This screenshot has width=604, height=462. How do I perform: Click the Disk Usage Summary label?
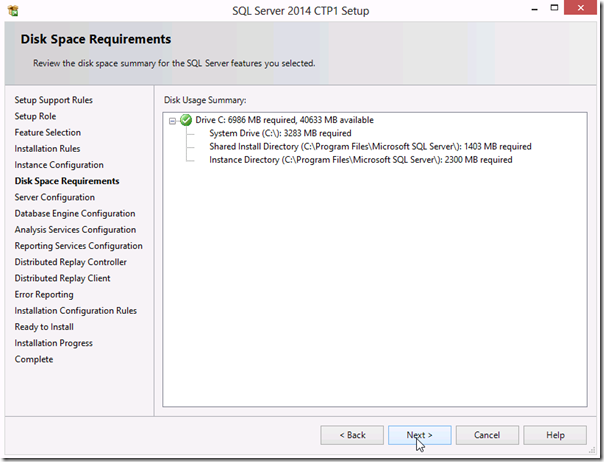(205, 100)
